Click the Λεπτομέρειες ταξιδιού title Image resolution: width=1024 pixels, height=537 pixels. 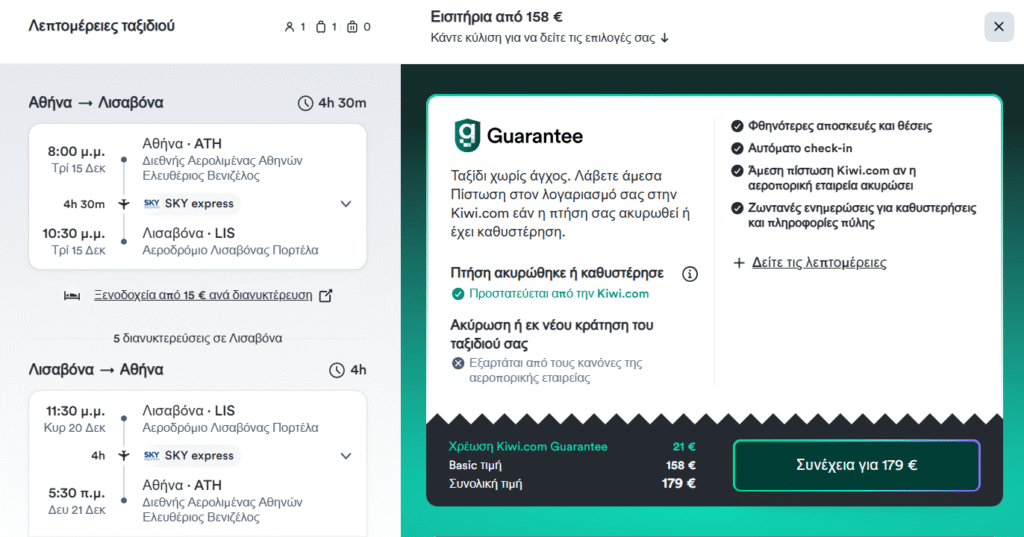point(101,26)
